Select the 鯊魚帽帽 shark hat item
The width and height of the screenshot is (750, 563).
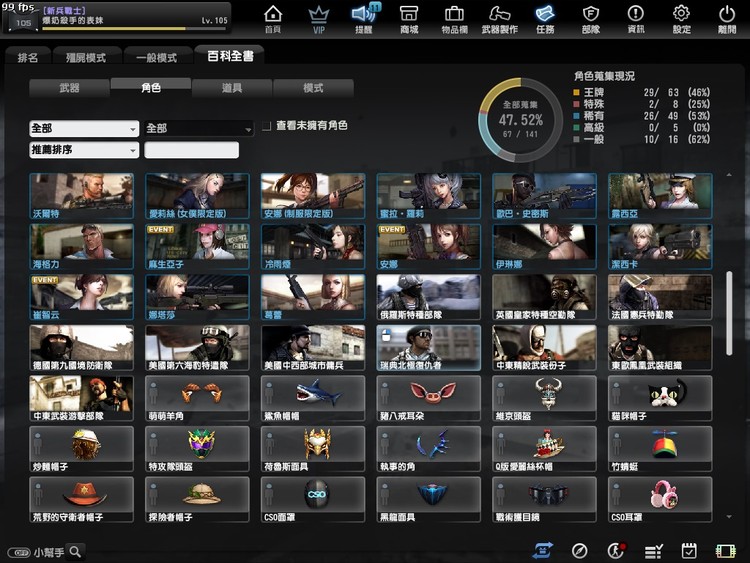point(313,398)
